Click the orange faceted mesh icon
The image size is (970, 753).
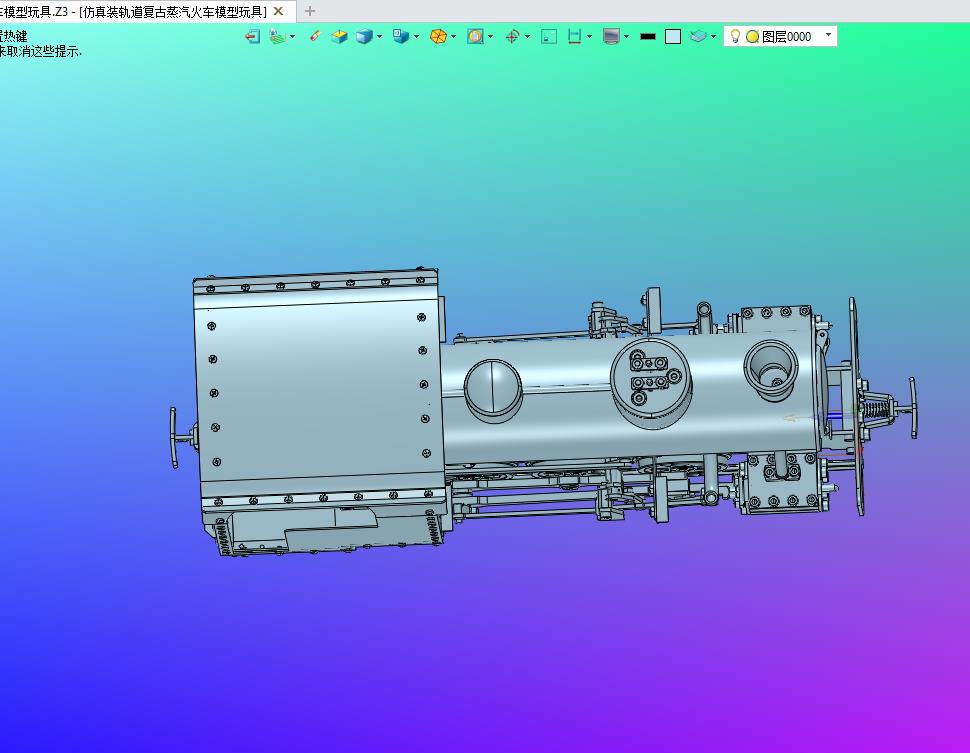(x=438, y=37)
